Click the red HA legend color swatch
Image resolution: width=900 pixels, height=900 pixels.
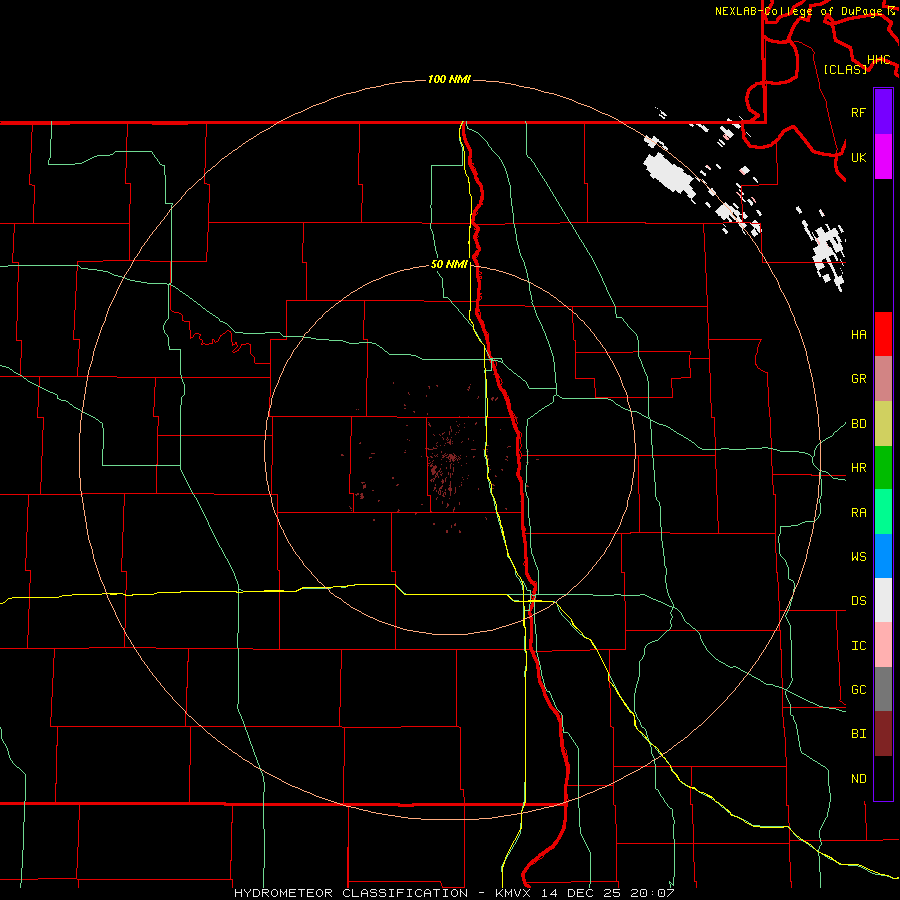coord(883,334)
